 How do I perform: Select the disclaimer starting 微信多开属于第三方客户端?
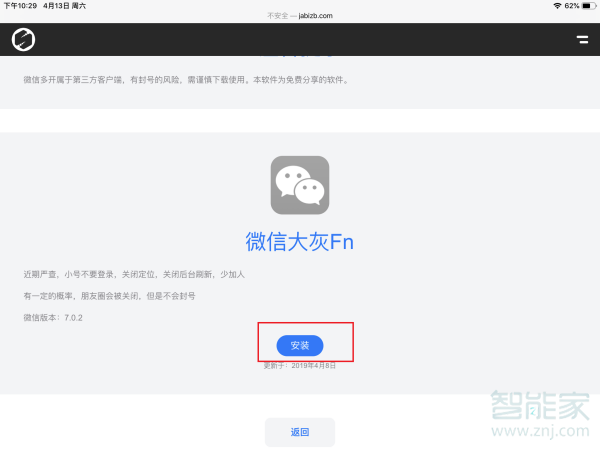[x=186, y=80]
